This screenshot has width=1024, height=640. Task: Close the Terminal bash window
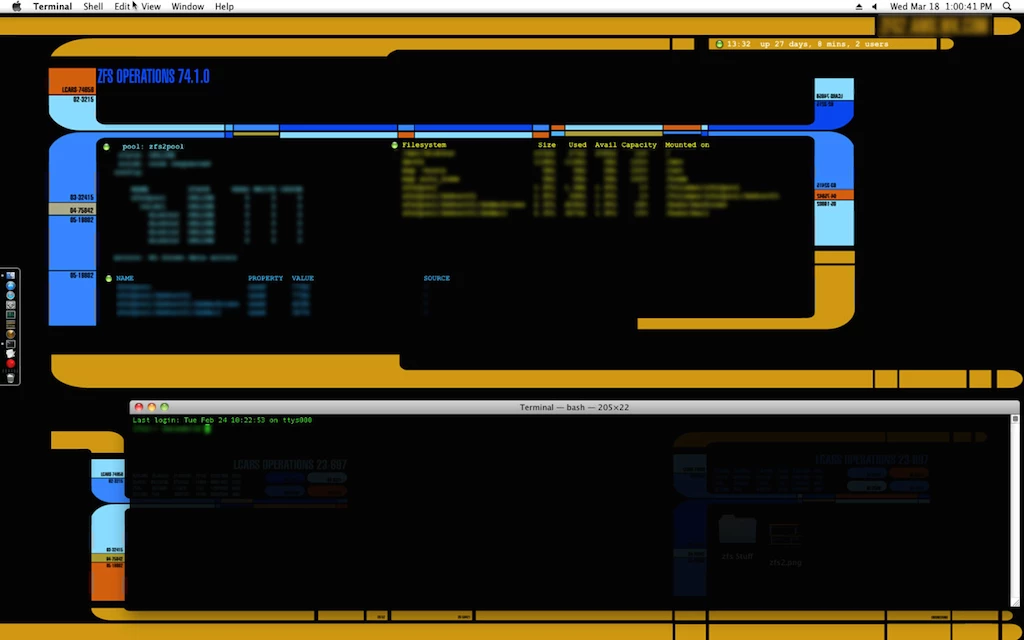138,407
